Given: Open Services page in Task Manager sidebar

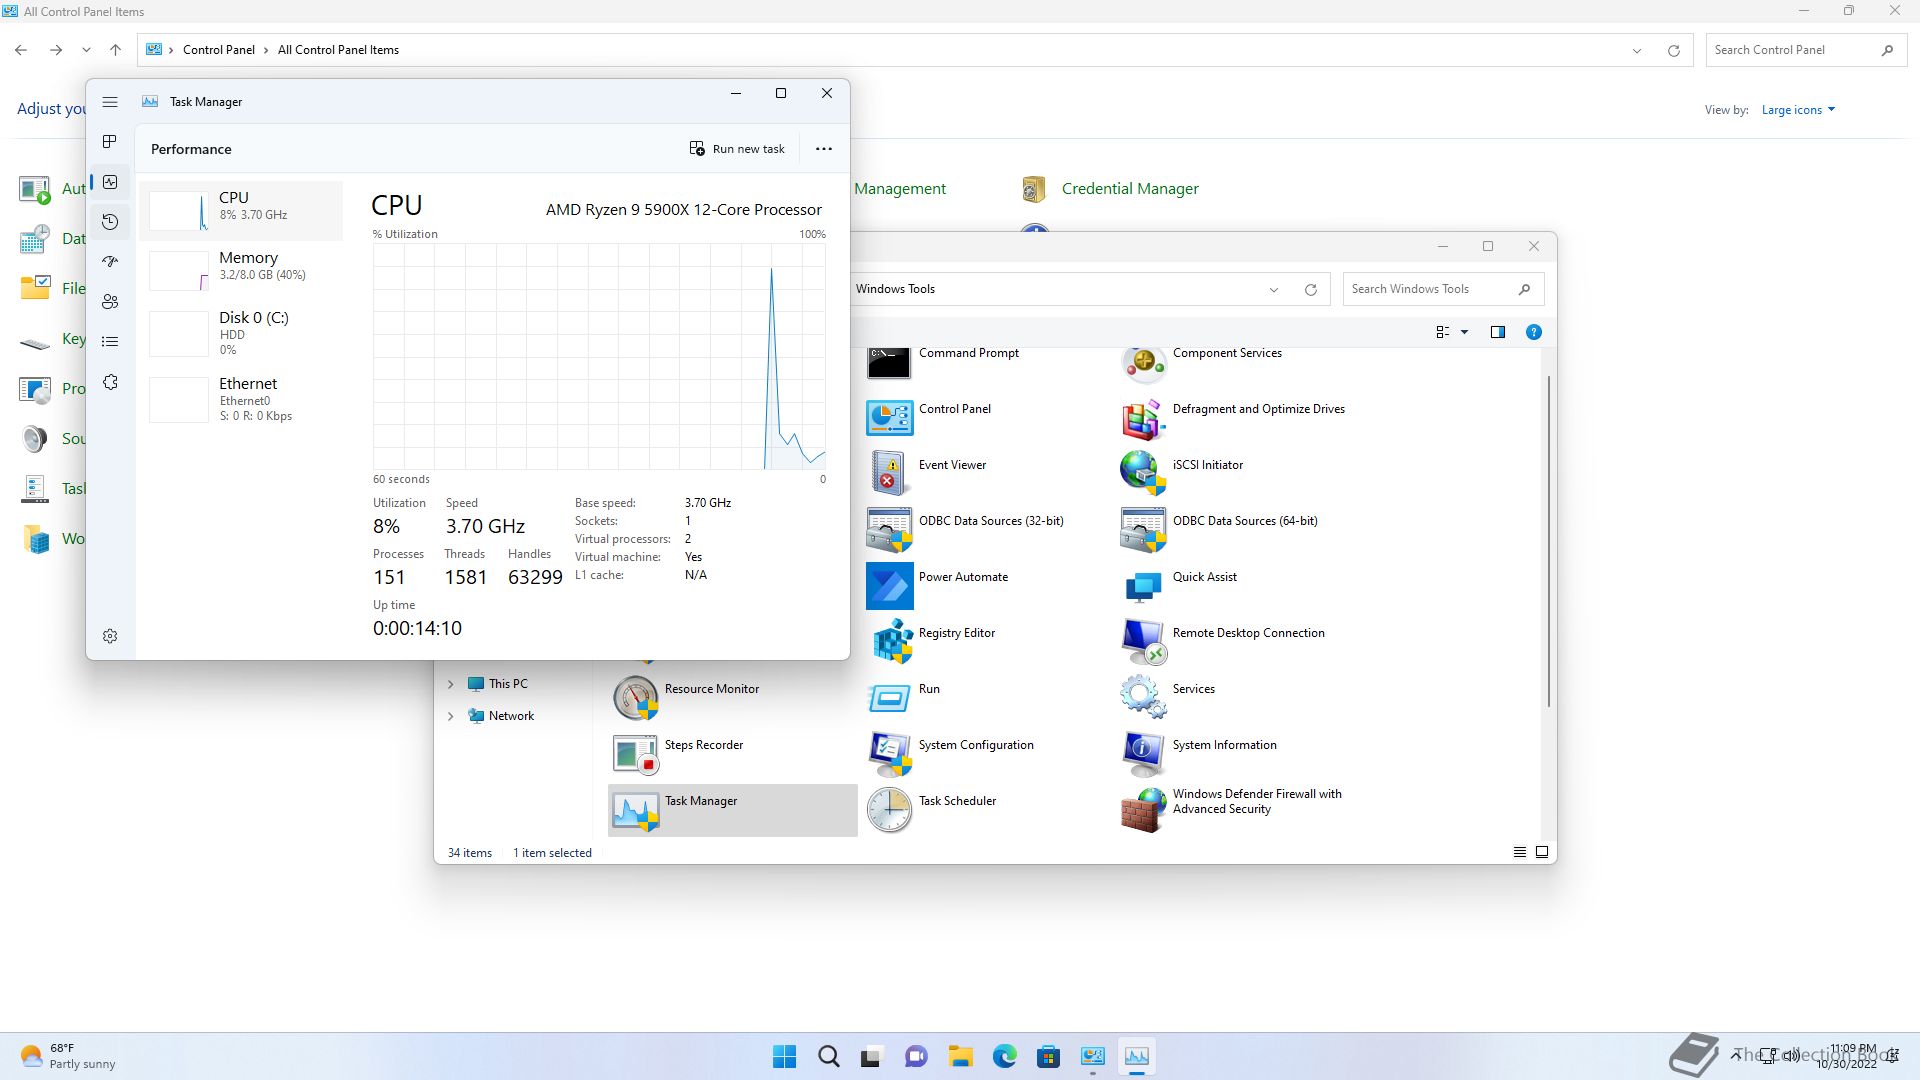Looking at the screenshot, I should 110,383.
